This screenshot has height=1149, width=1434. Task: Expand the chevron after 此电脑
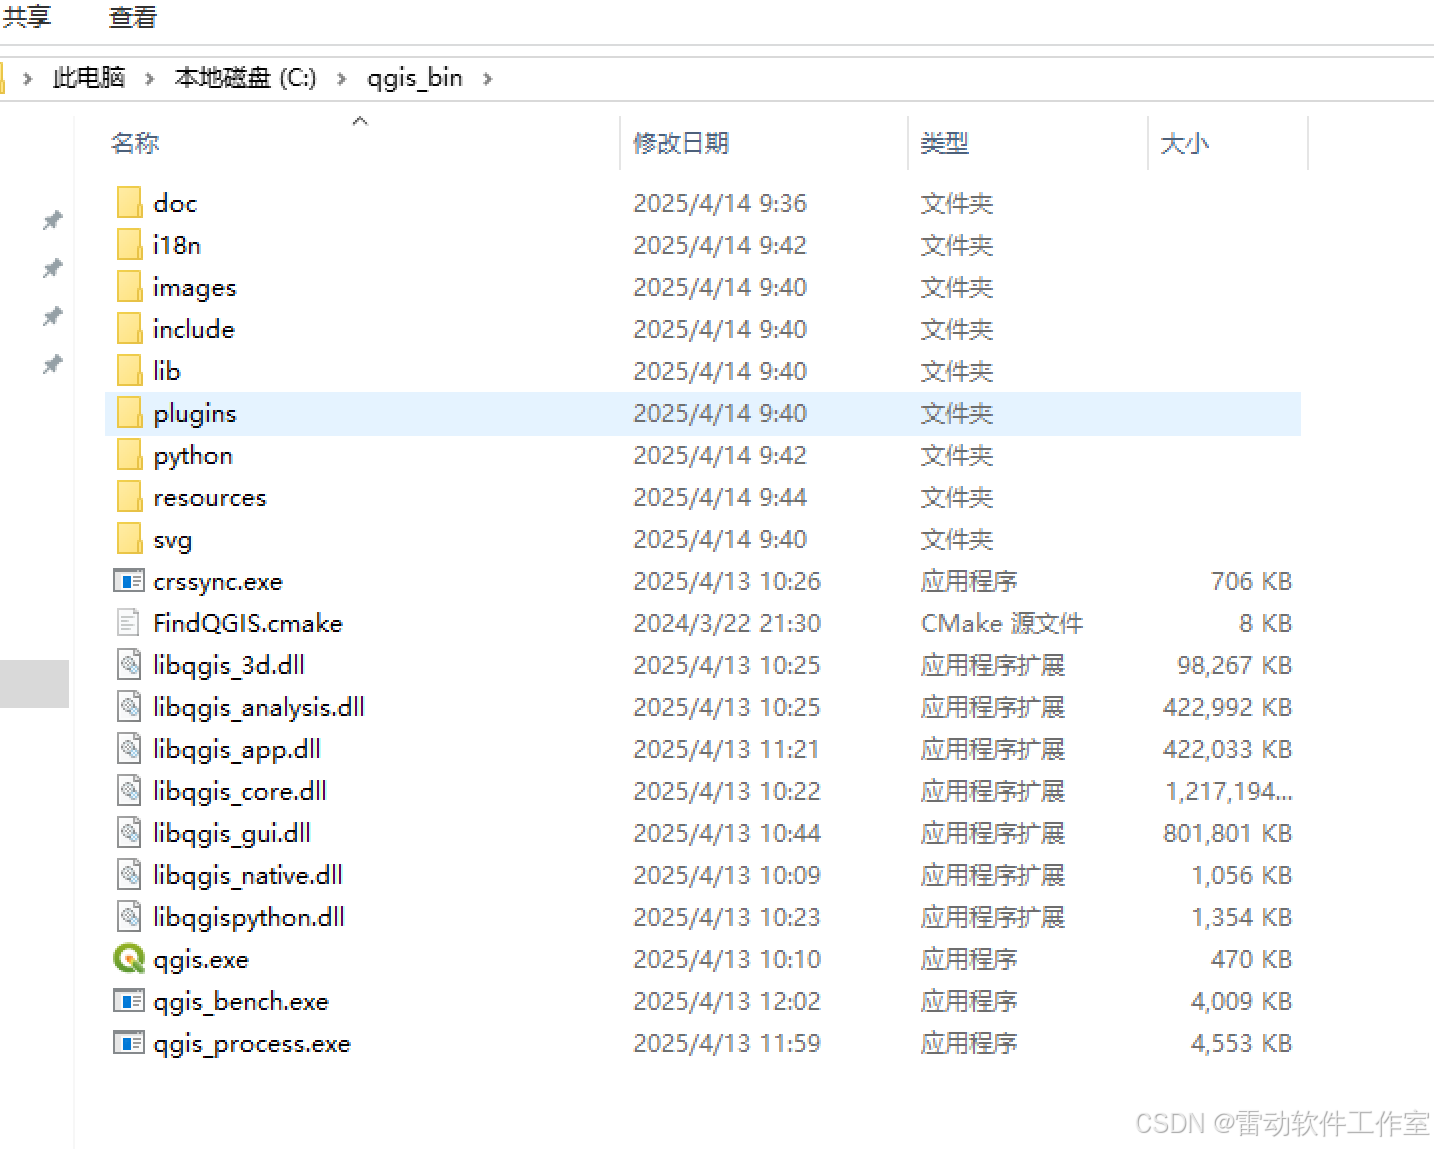149,78
